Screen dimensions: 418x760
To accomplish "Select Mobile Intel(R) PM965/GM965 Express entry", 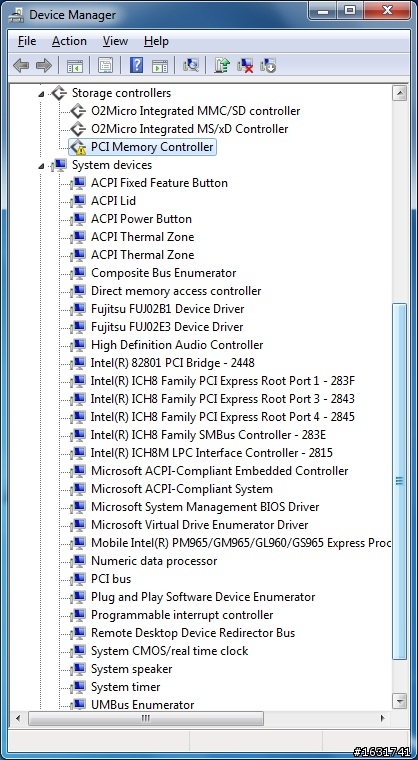I will click(x=241, y=543).
